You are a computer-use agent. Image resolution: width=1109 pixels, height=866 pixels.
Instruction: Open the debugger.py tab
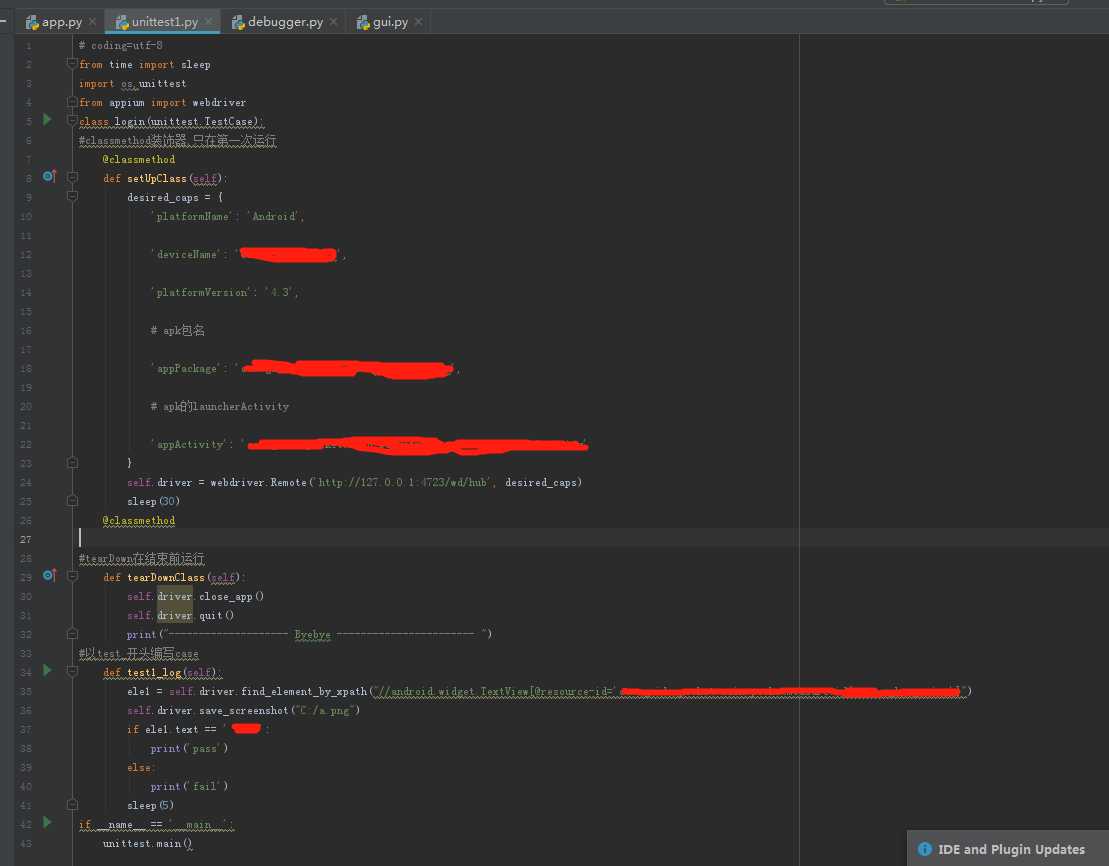click(285, 22)
